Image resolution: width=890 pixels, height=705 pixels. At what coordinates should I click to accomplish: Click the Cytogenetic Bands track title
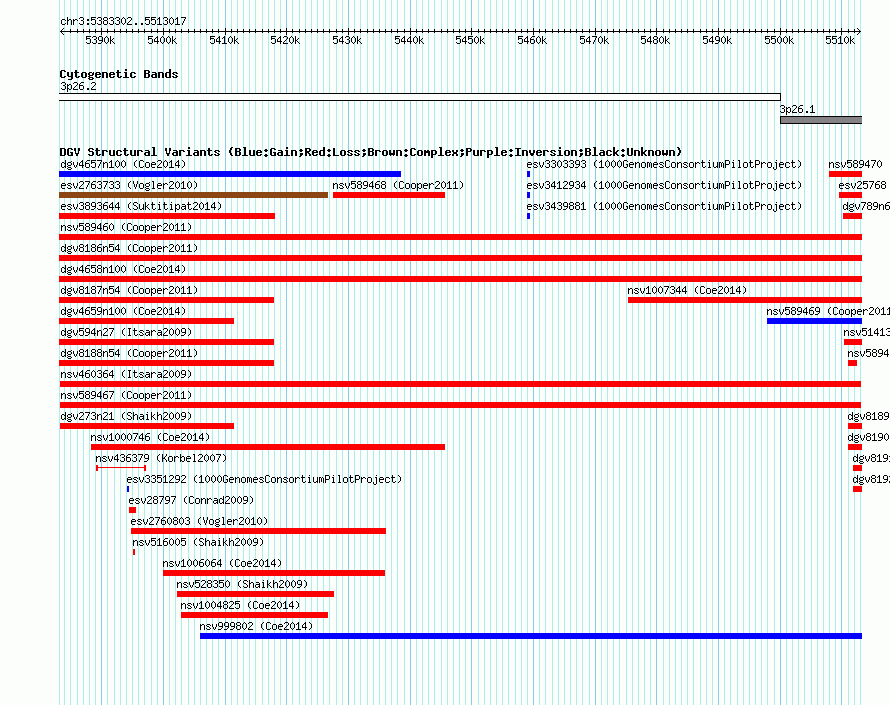click(119, 74)
